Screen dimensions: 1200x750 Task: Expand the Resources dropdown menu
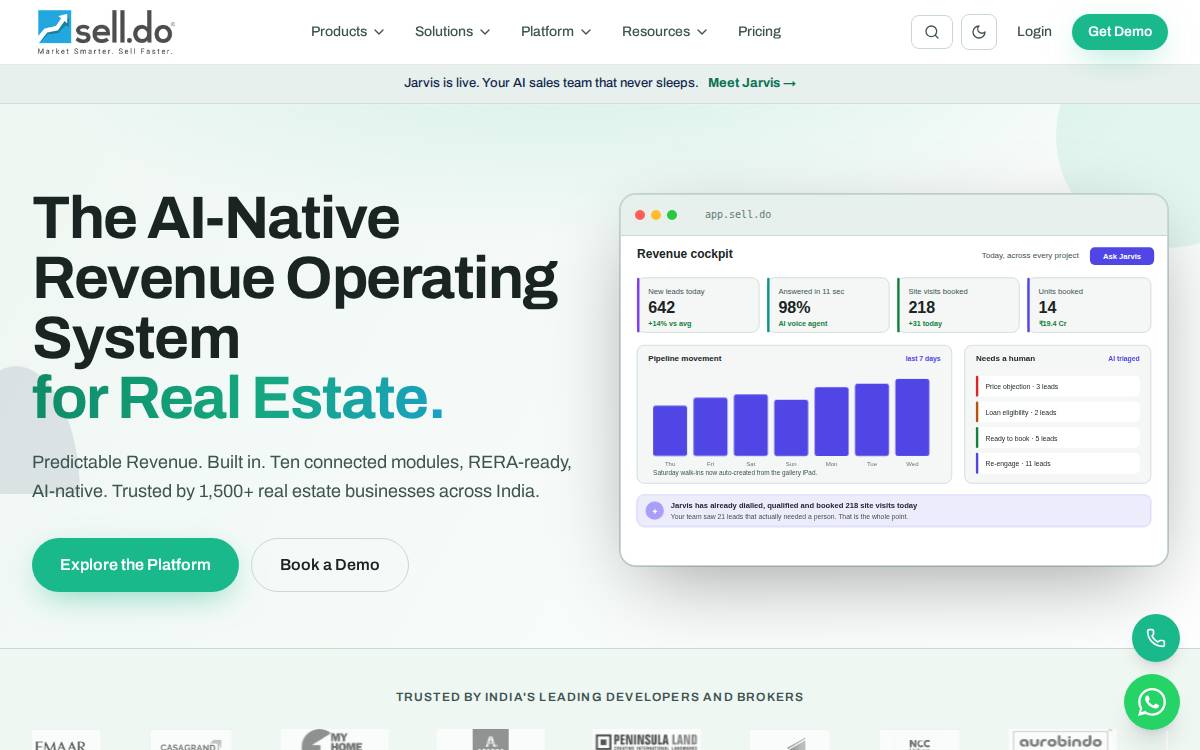(x=664, y=32)
